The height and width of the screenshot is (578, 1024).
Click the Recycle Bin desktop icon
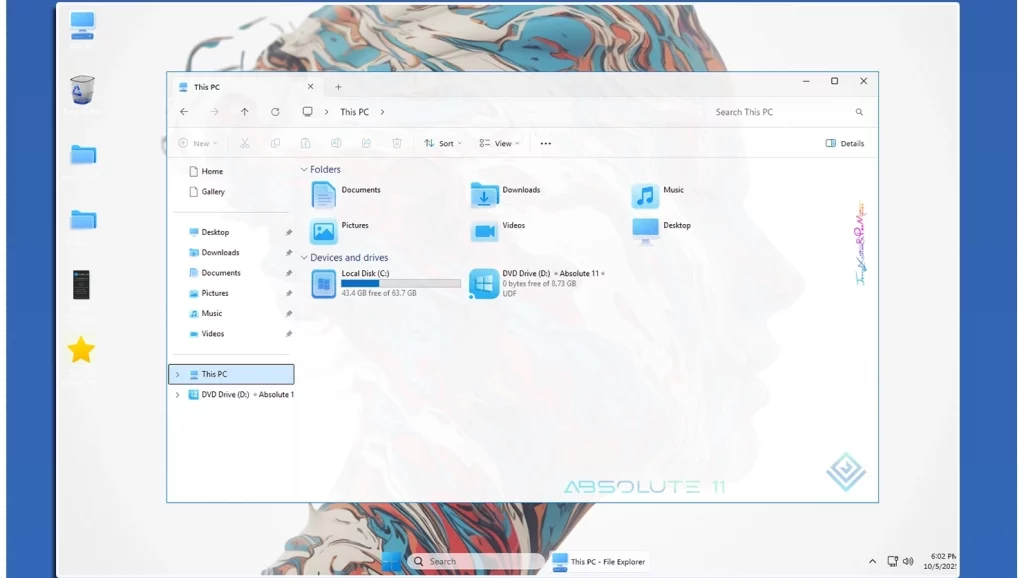coord(83,91)
